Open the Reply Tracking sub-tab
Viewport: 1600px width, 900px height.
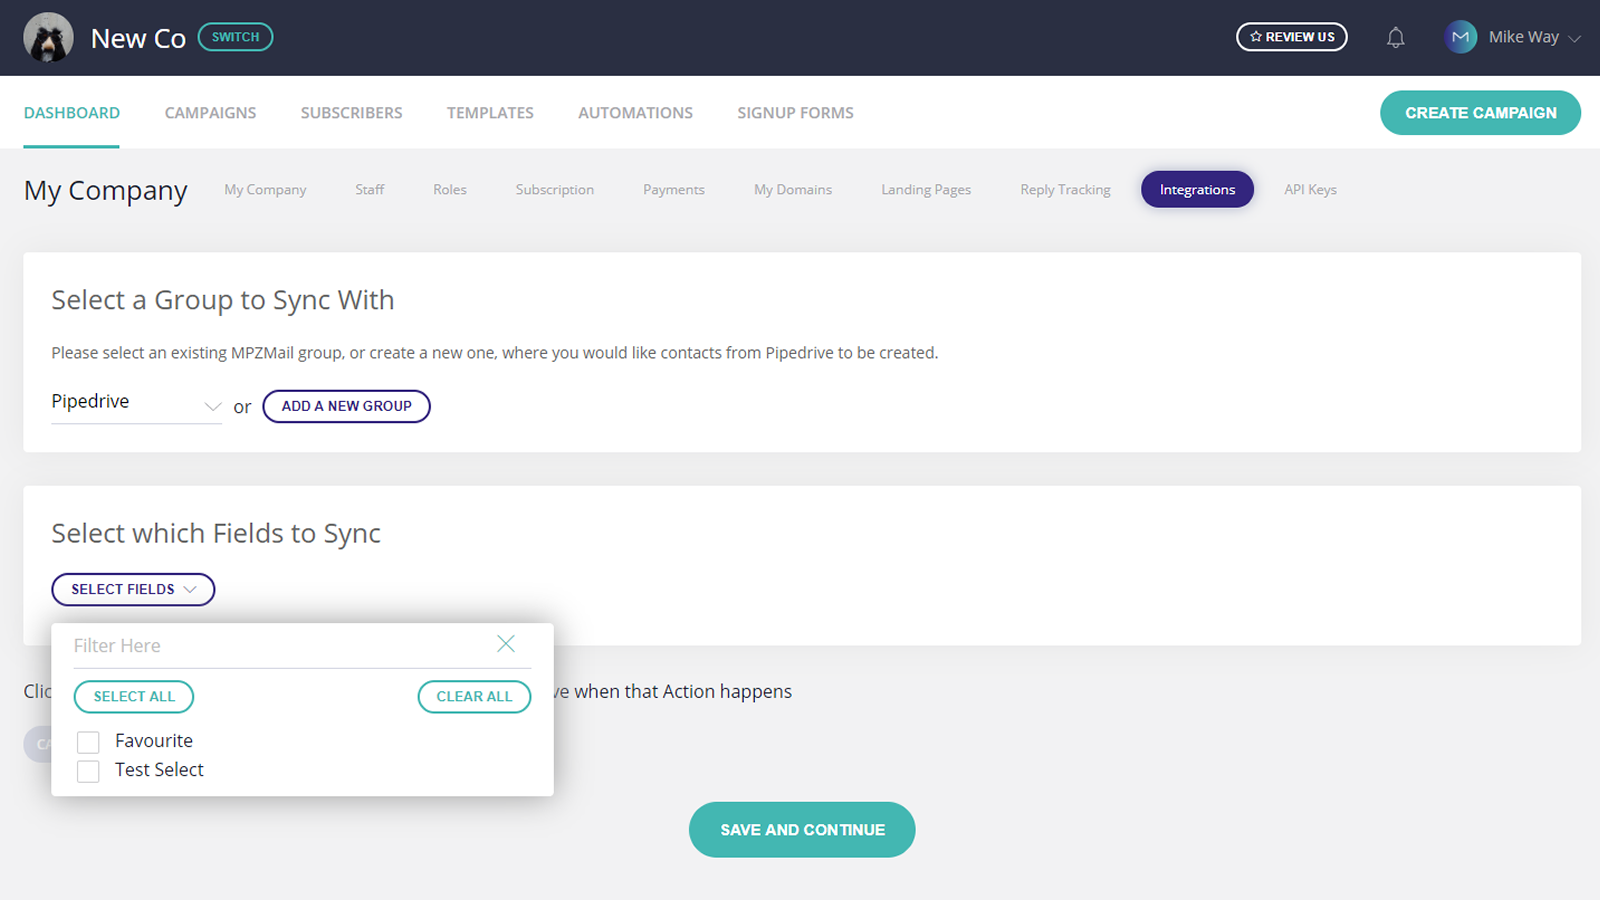[x=1065, y=189]
